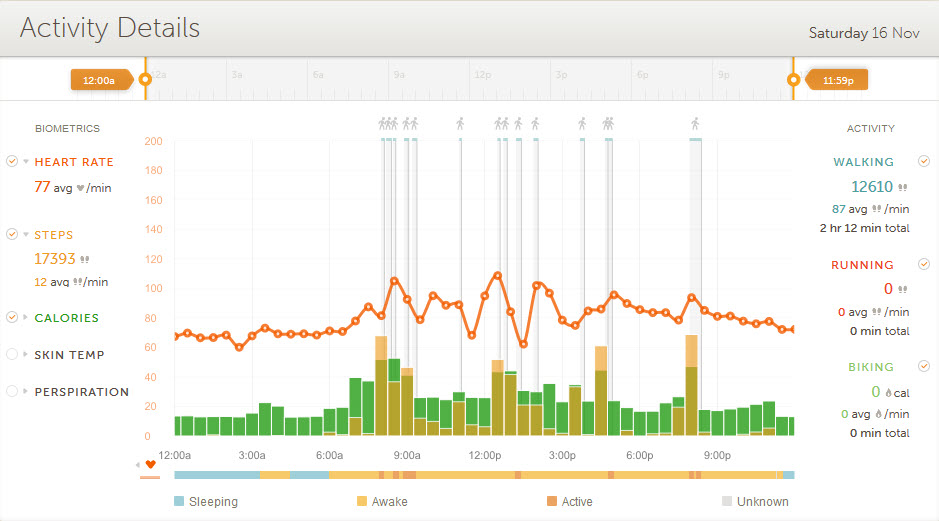Image resolution: width=939 pixels, height=521 pixels.
Task: Toggle the Walking activity checkbox
Action: coord(924,161)
